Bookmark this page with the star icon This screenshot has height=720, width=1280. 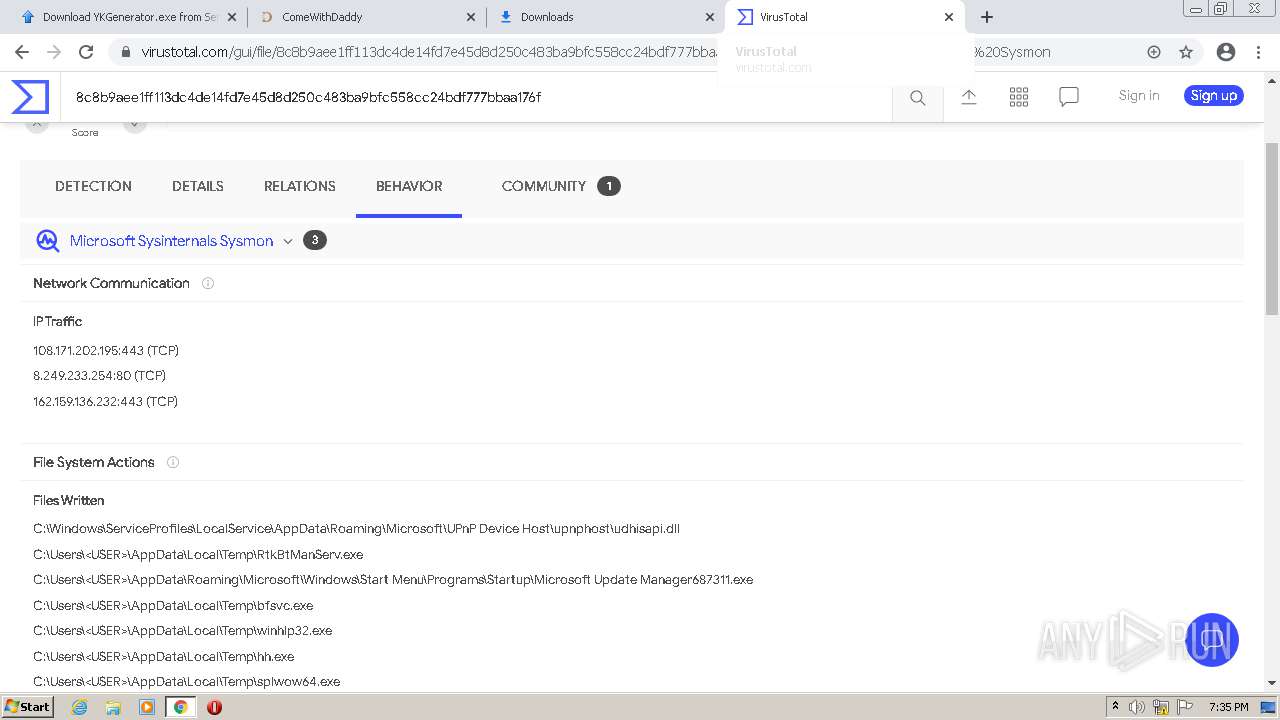click(x=1186, y=52)
